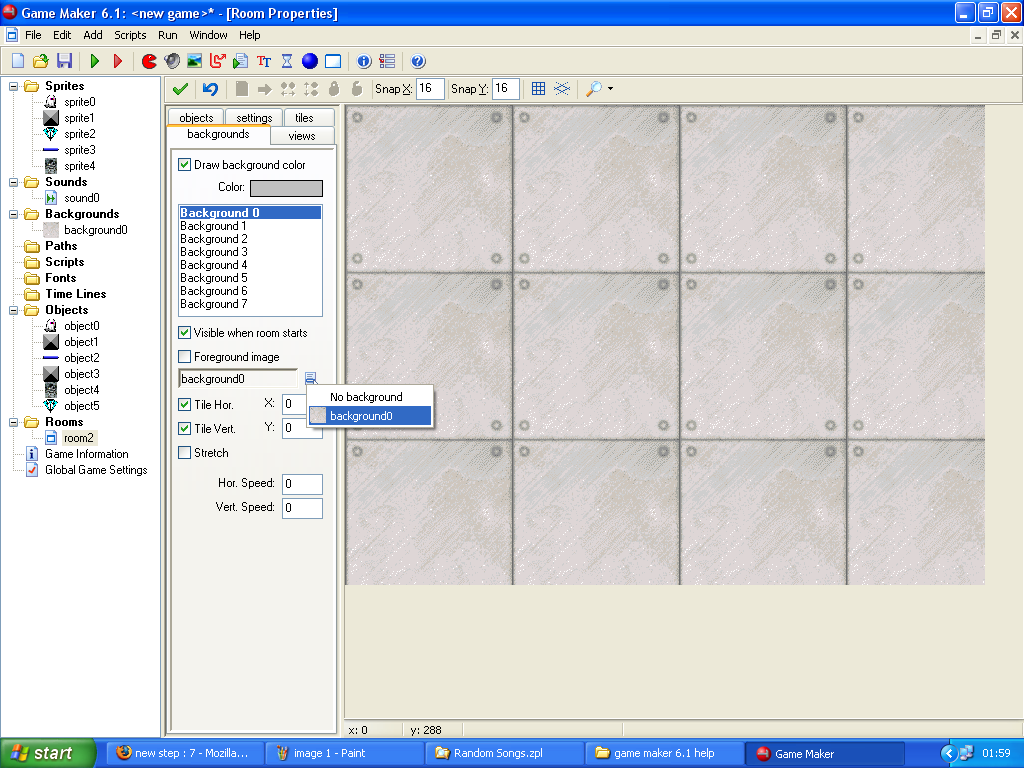Click the Create a time line hourglass icon
The height and width of the screenshot is (768, 1024).
[x=287, y=61]
